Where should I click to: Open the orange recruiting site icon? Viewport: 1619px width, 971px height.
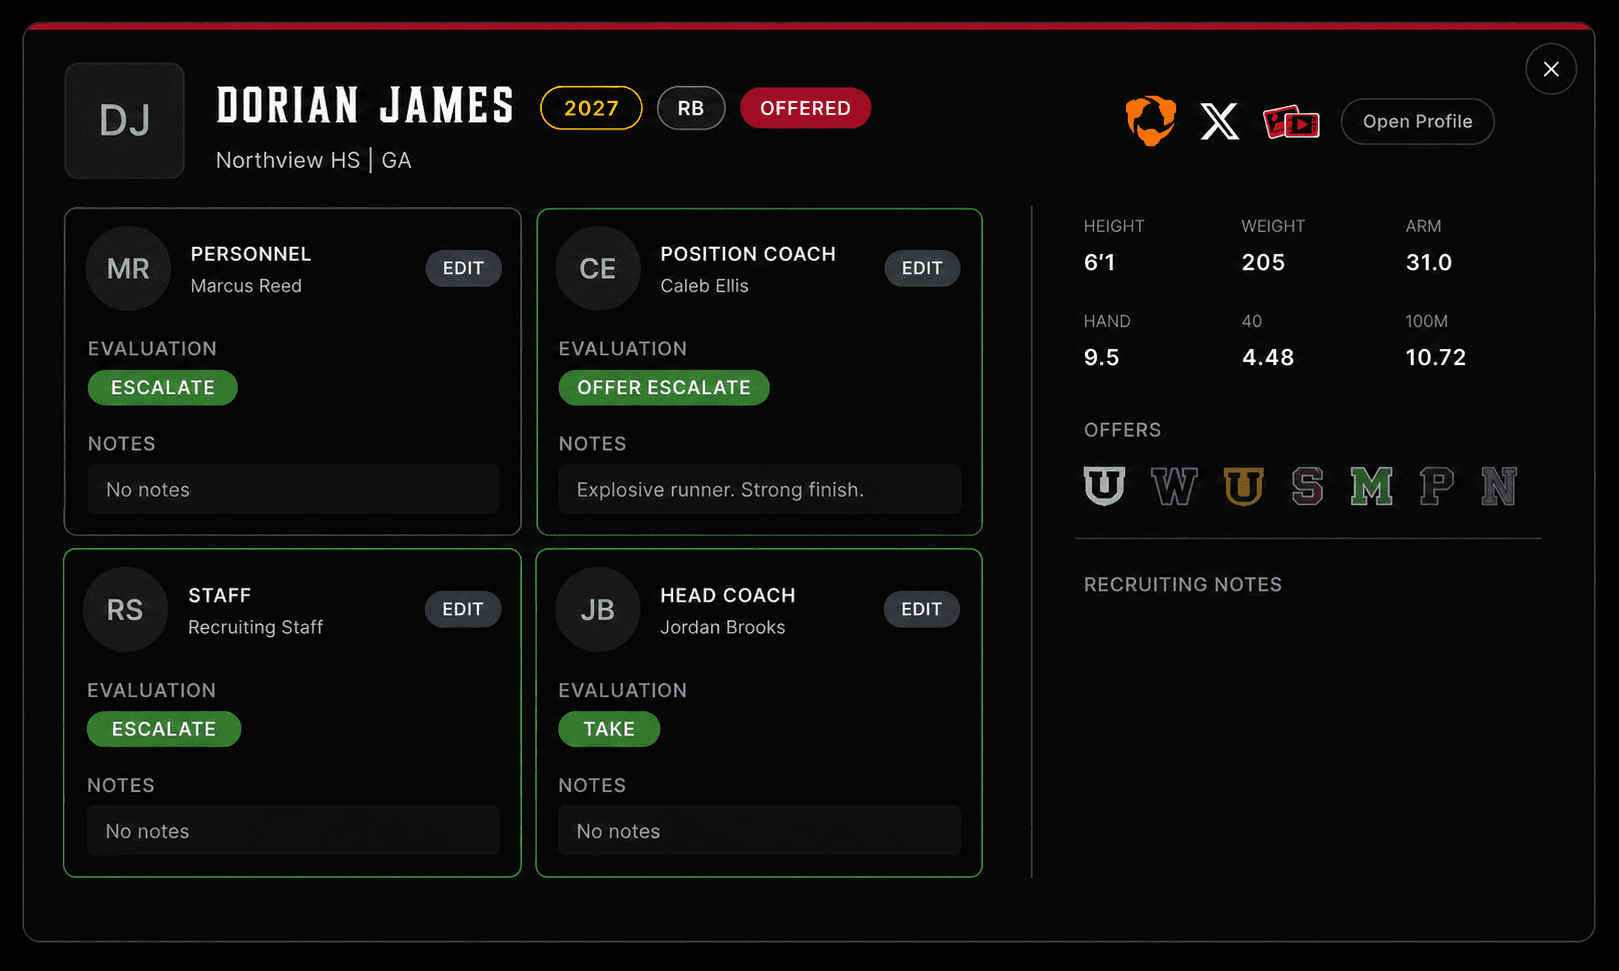coord(1151,121)
